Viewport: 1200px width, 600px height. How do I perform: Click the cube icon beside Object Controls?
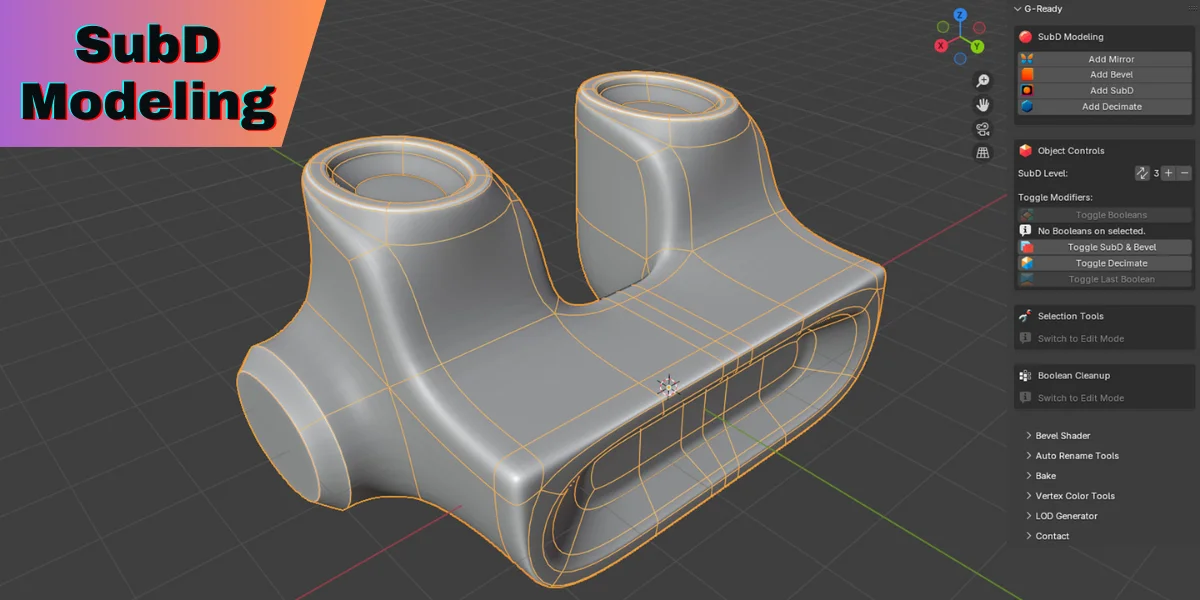point(1024,149)
